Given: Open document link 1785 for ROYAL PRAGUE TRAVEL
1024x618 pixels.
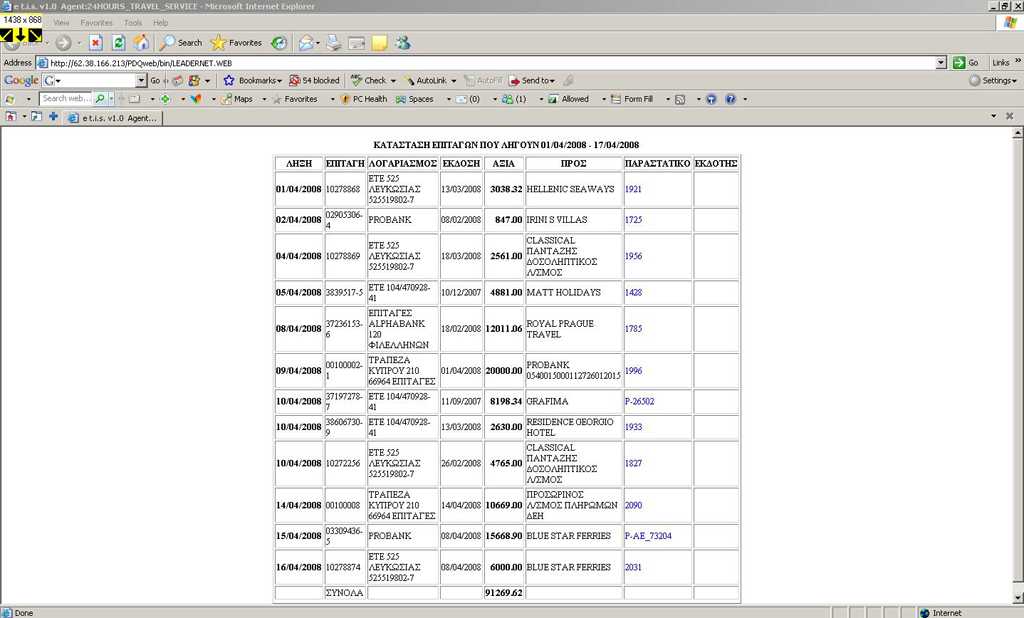Looking at the screenshot, I should [633, 329].
